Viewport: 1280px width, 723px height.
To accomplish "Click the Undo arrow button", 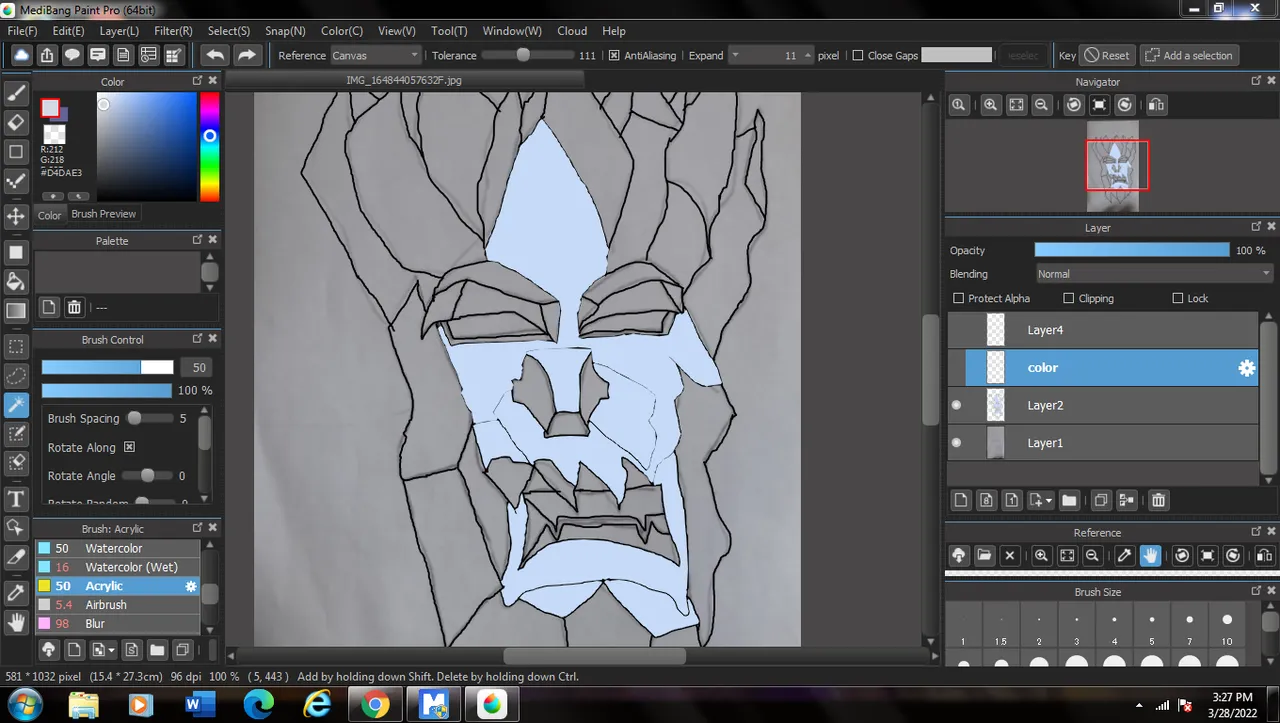I will [x=215, y=56].
